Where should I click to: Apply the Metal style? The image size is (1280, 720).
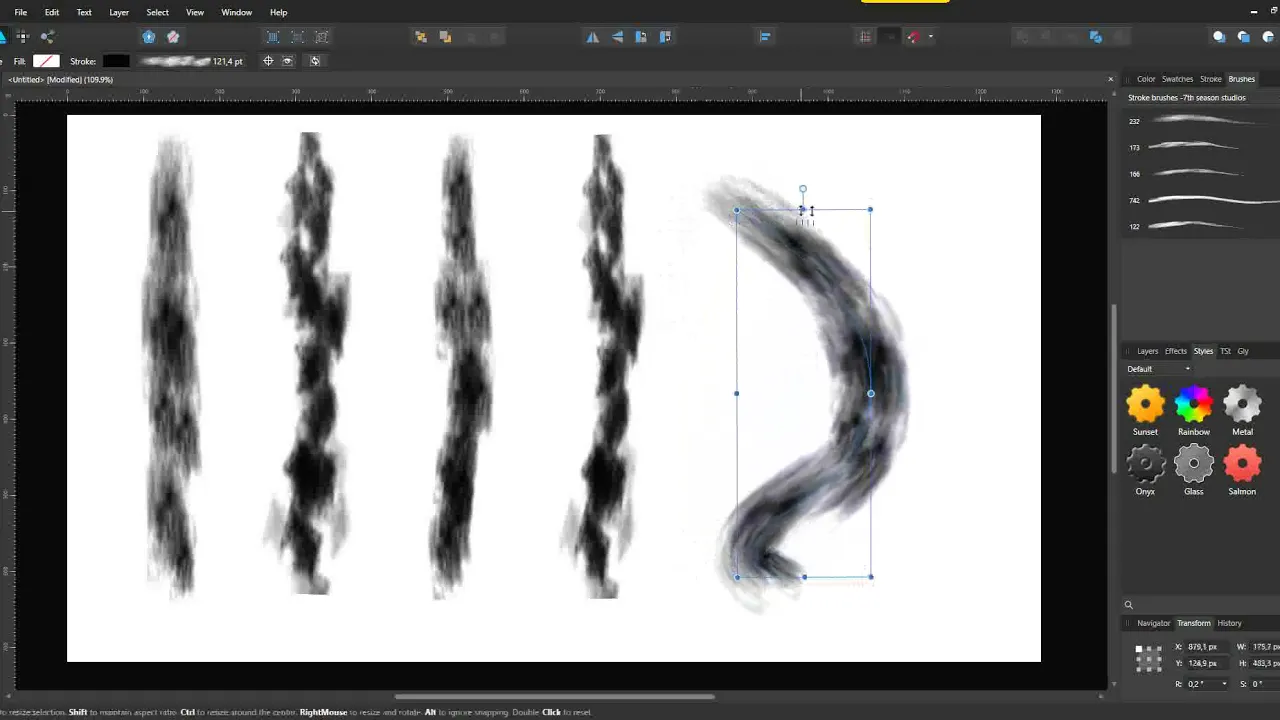click(1242, 411)
